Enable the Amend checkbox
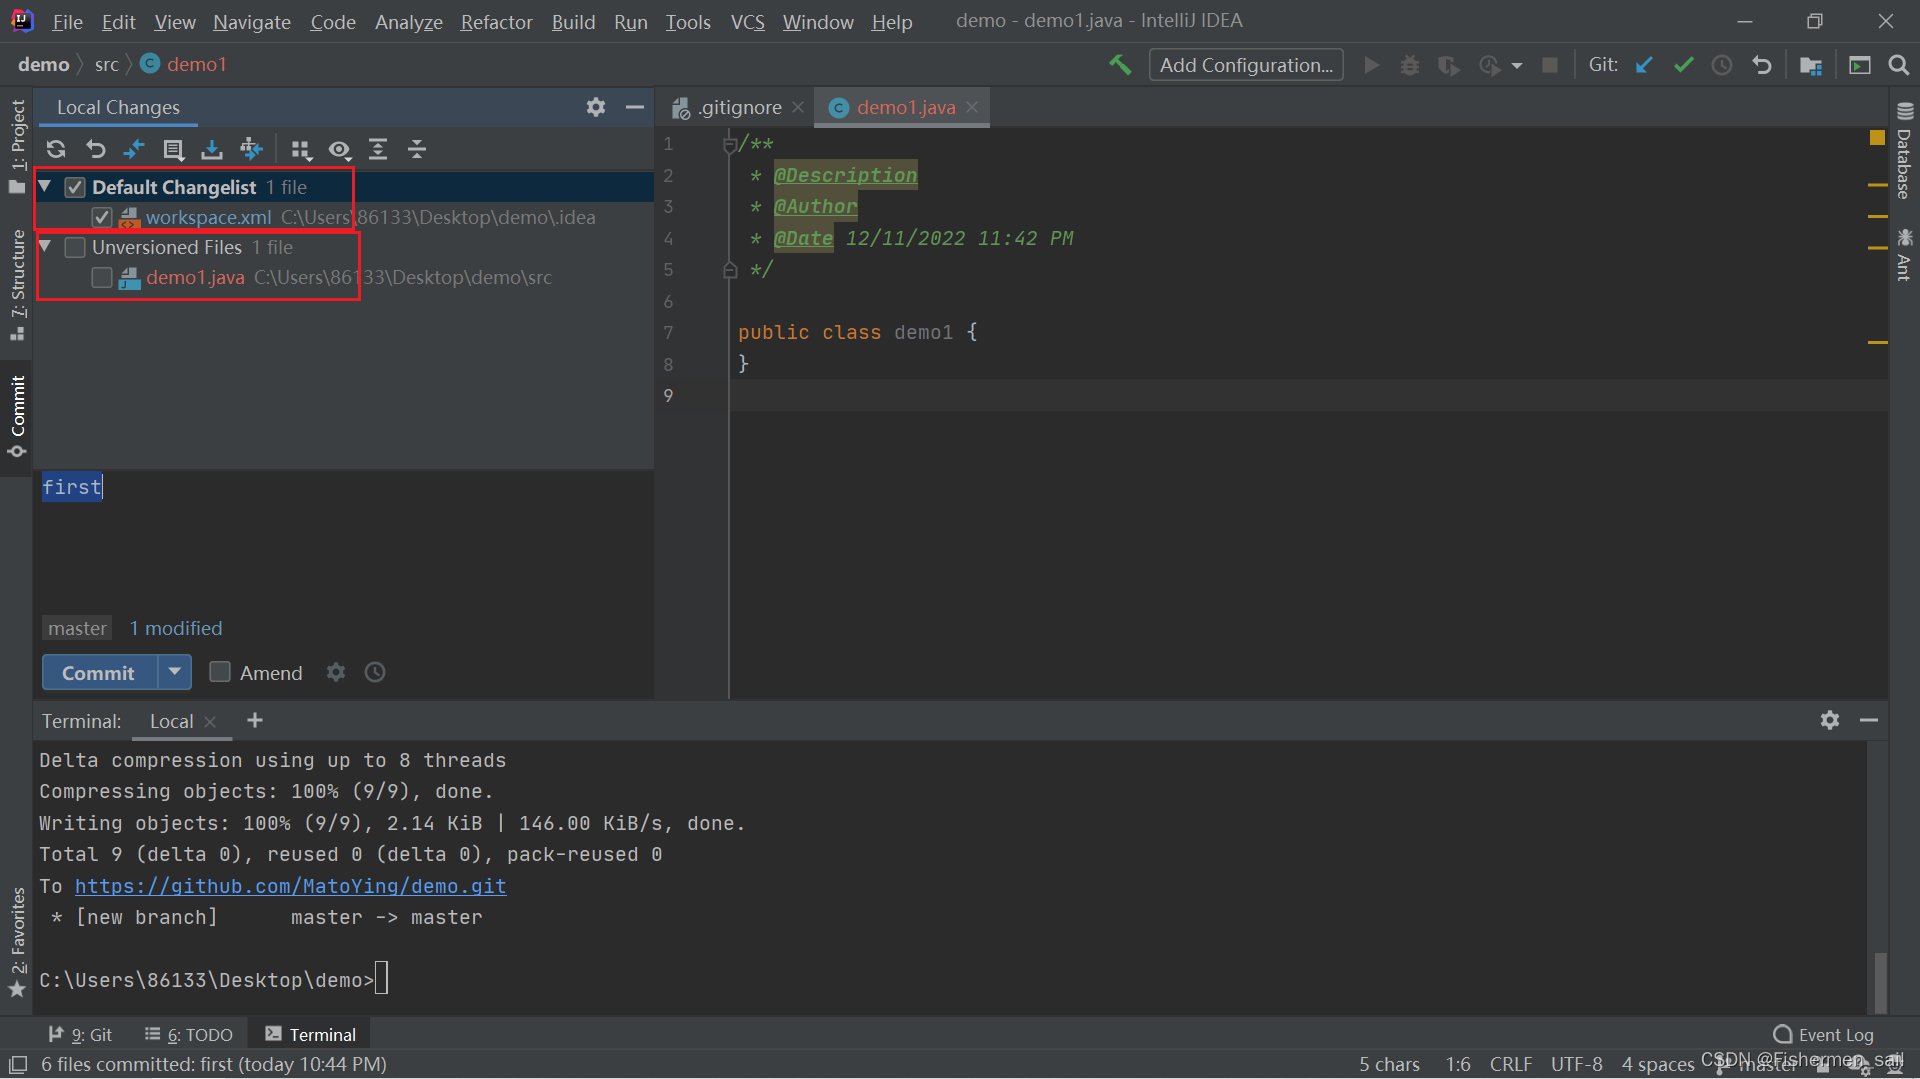The image size is (1920, 1079). tap(220, 672)
